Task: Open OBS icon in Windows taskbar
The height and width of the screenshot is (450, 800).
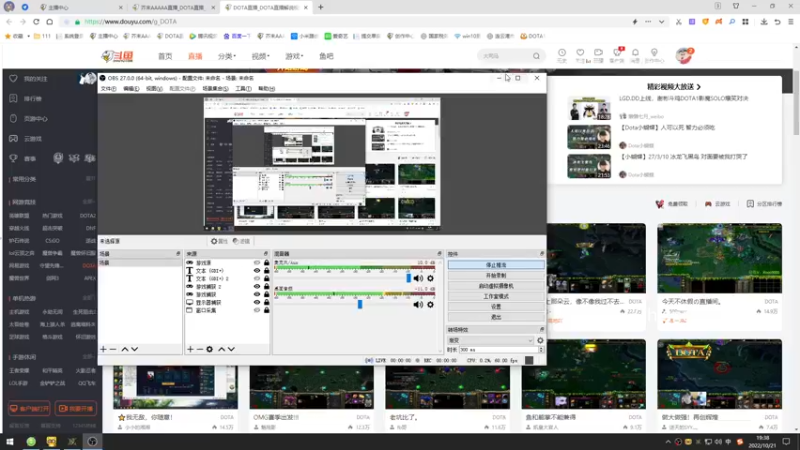Action: pos(92,442)
